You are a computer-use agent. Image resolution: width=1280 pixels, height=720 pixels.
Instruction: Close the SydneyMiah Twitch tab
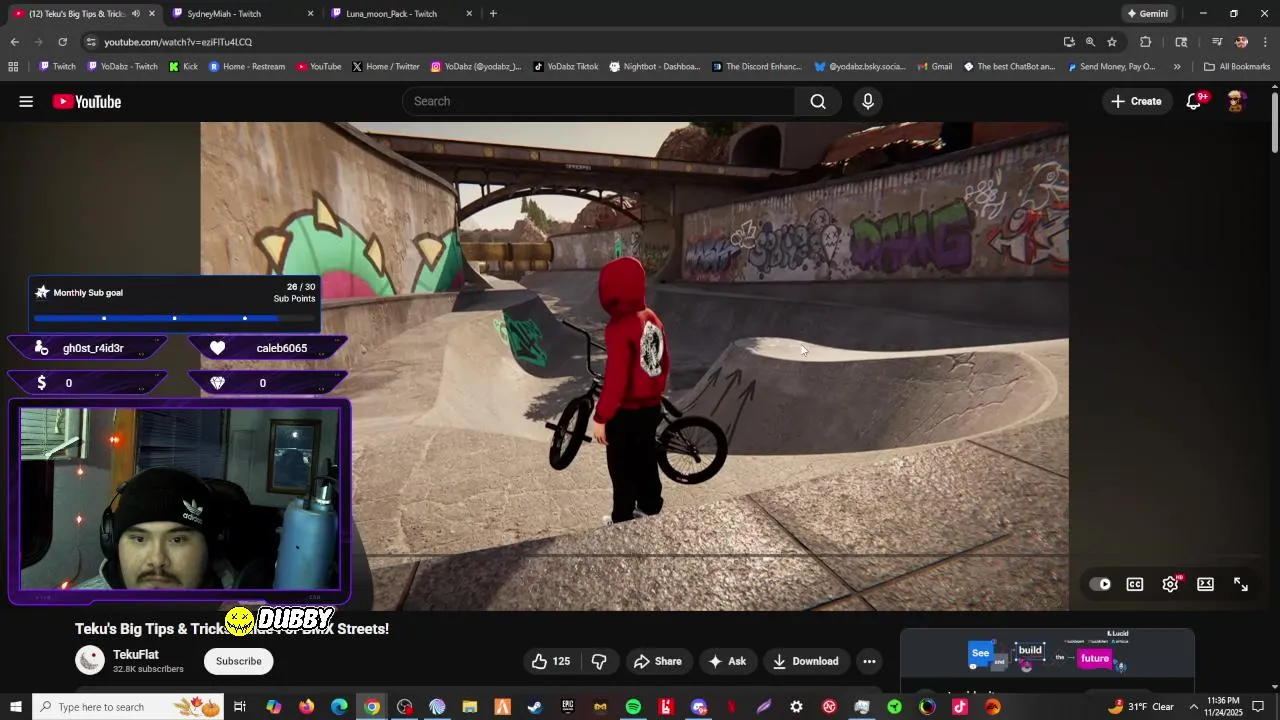(310, 14)
